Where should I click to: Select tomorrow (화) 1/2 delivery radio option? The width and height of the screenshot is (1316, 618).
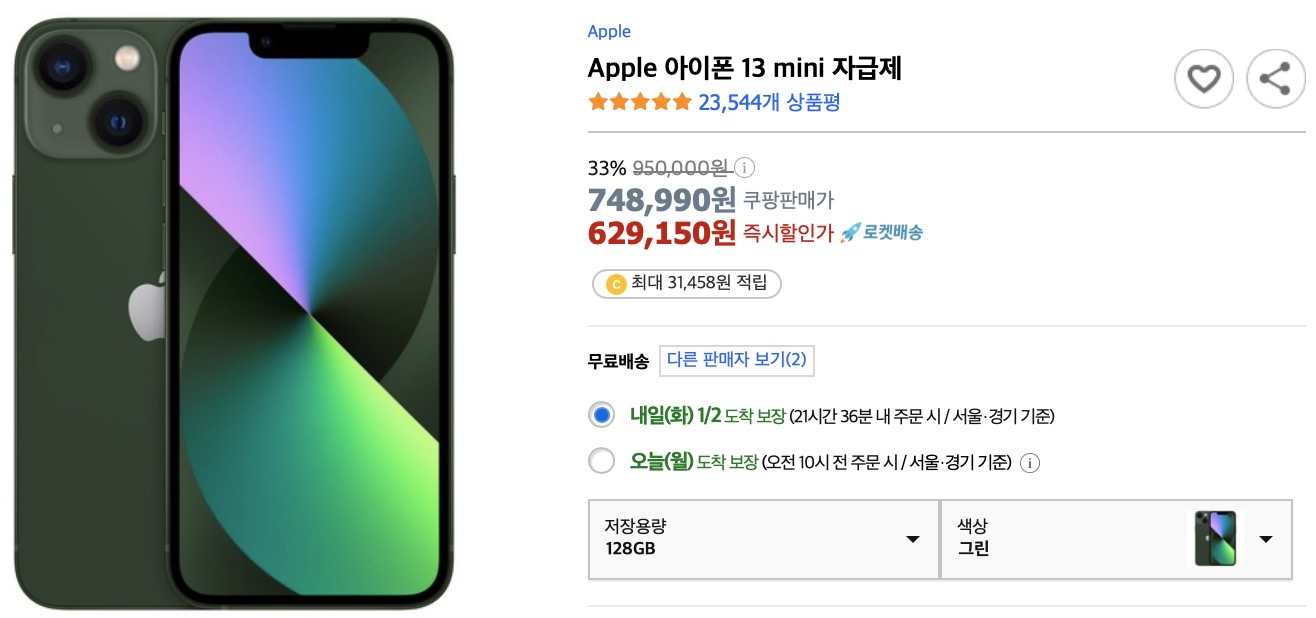[x=601, y=415]
